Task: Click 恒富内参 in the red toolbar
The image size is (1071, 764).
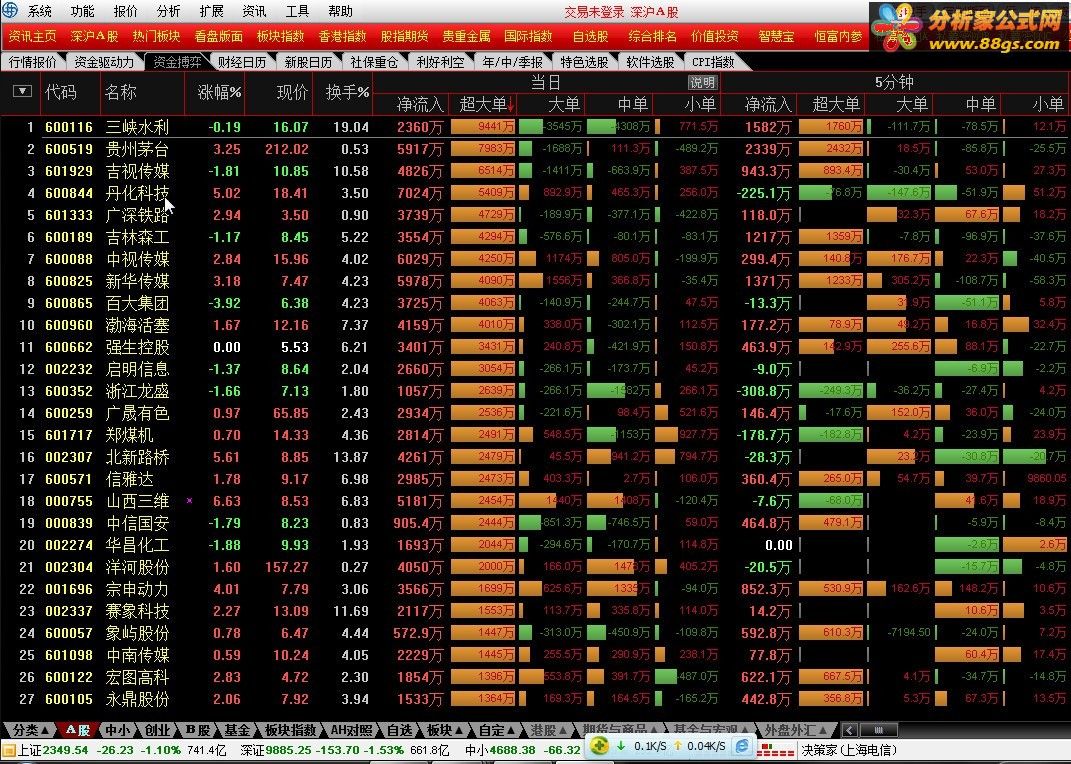Action: click(839, 36)
